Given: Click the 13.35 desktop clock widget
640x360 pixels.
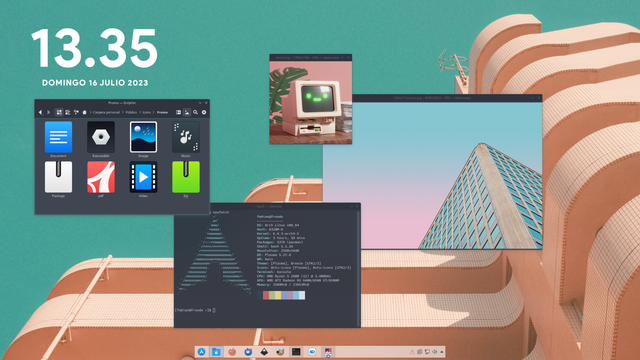Looking at the screenshot, I should [94, 48].
